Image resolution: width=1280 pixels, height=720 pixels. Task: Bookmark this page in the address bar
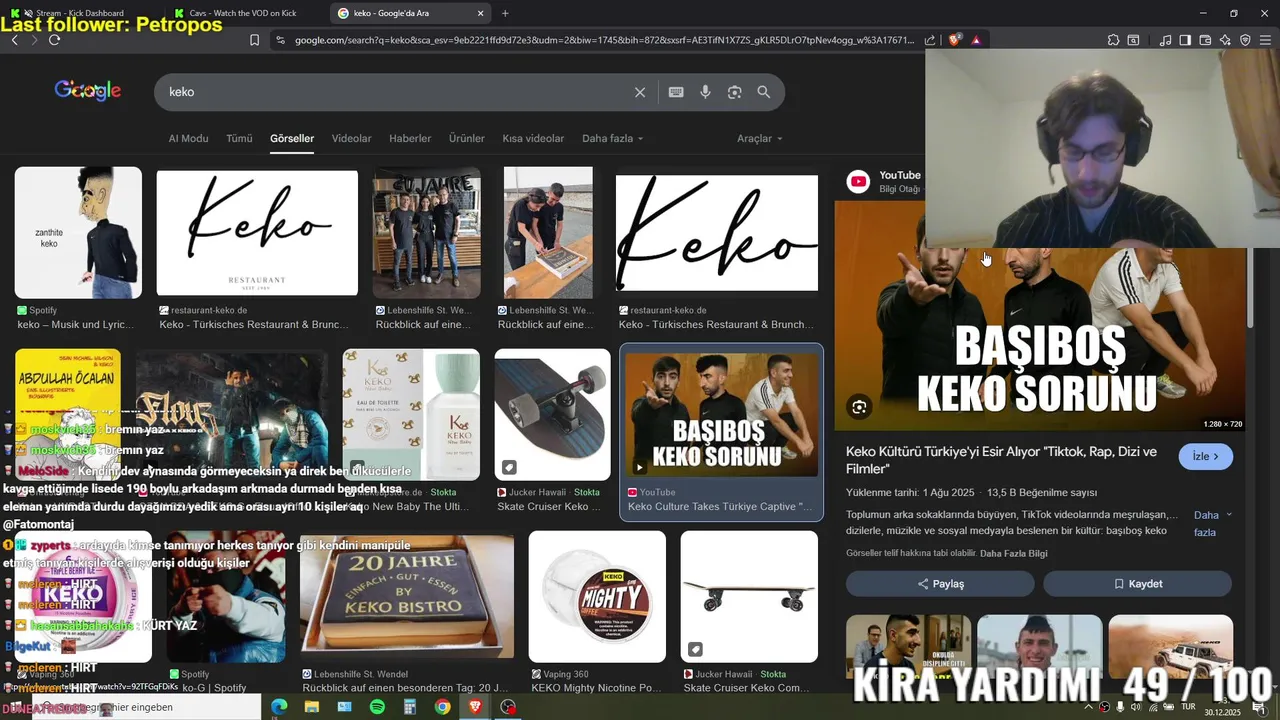click(x=254, y=40)
